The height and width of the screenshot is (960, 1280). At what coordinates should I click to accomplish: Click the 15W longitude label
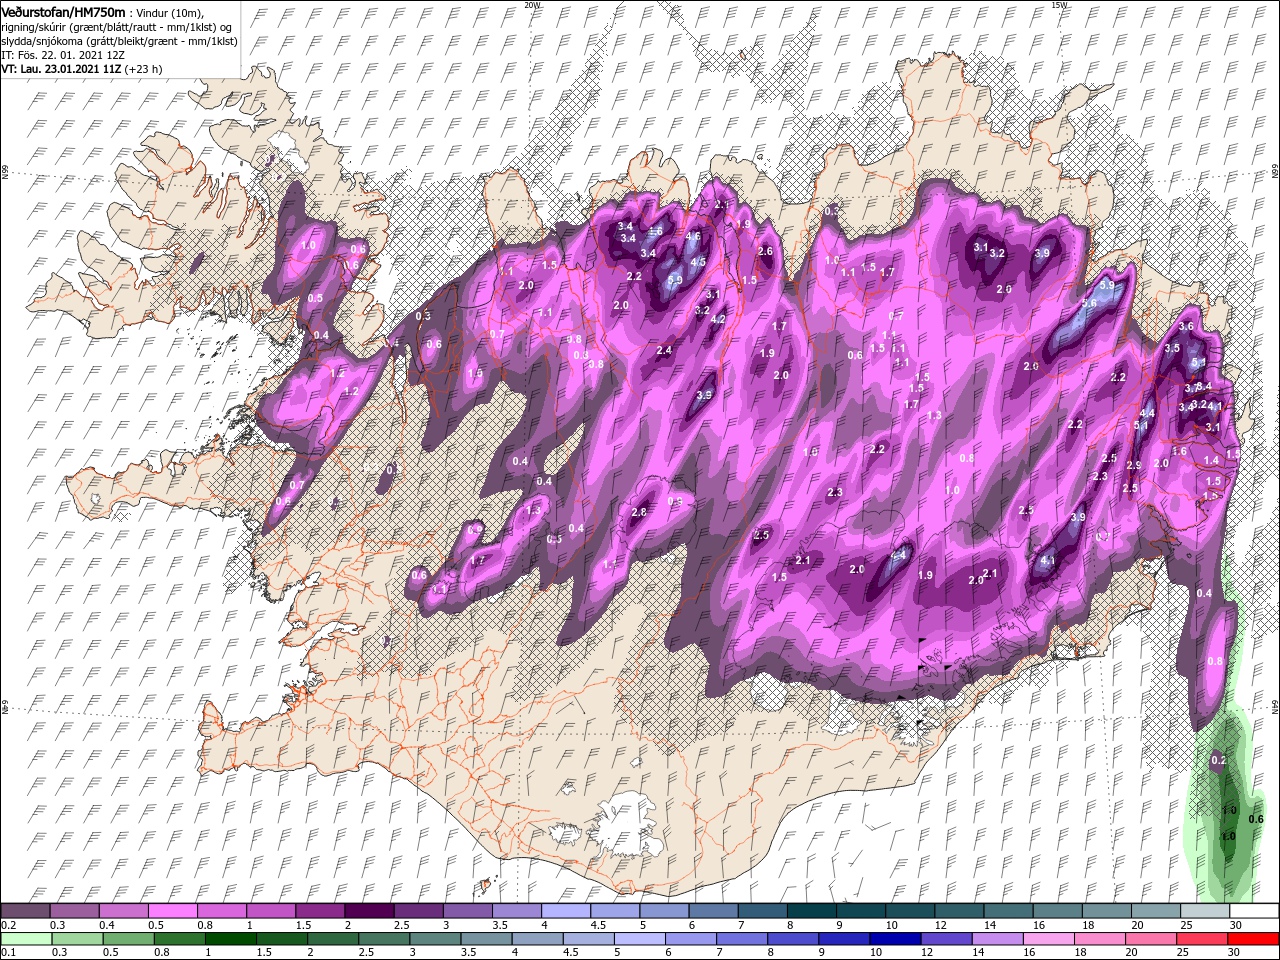[1058, 5]
